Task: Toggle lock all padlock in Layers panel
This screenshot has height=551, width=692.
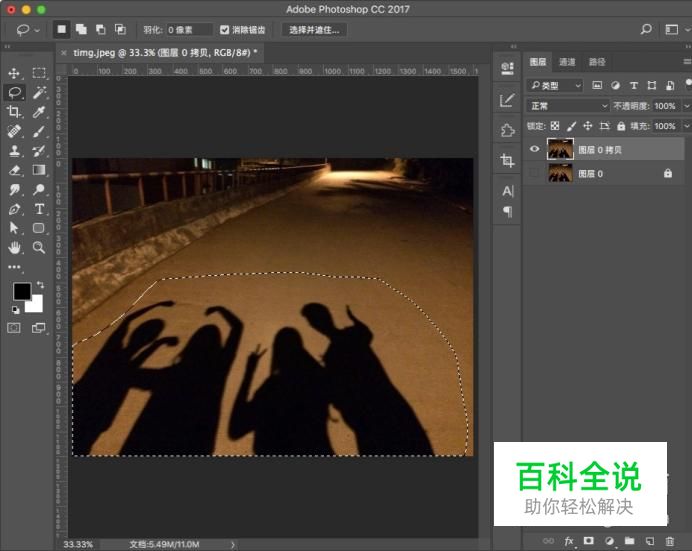Action: [x=621, y=126]
